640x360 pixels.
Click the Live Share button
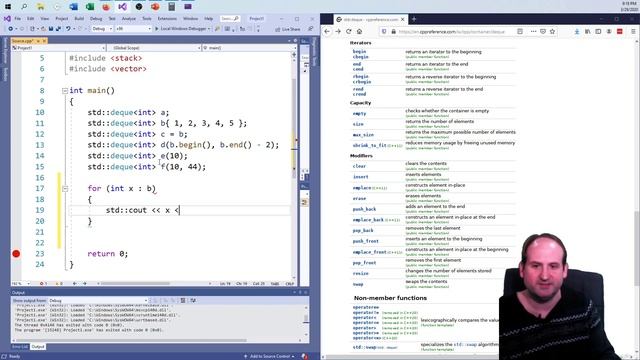pos(288,29)
